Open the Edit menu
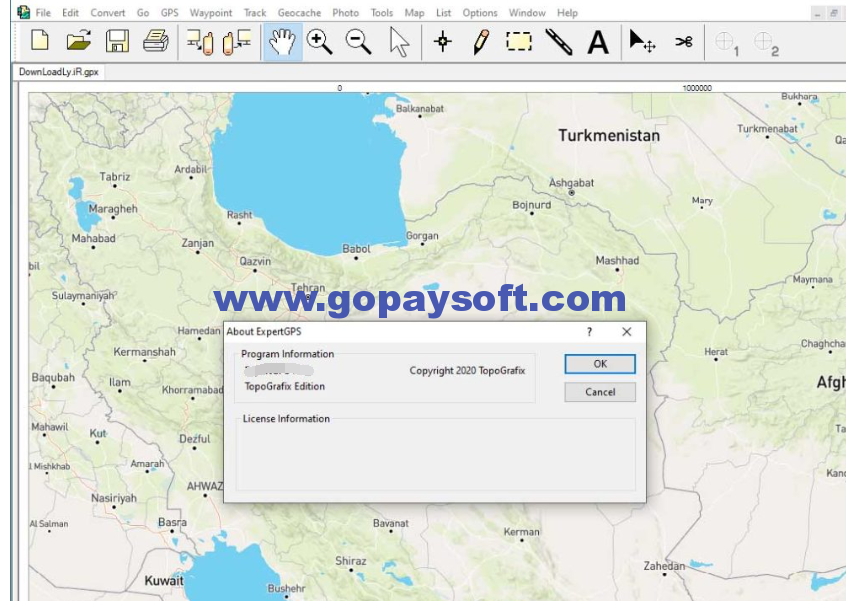 point(70,12)
